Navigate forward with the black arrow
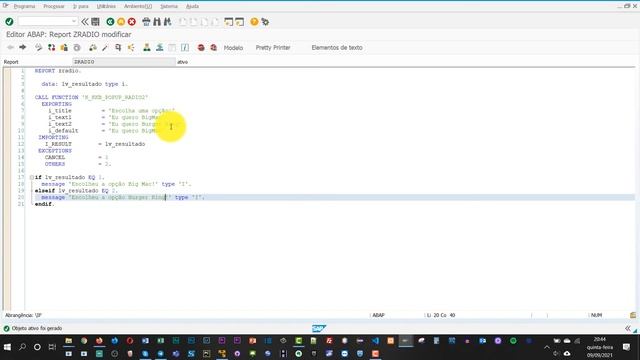Viewport: 640px width, 360px height. pyautogui.click(x=23, y=47)
